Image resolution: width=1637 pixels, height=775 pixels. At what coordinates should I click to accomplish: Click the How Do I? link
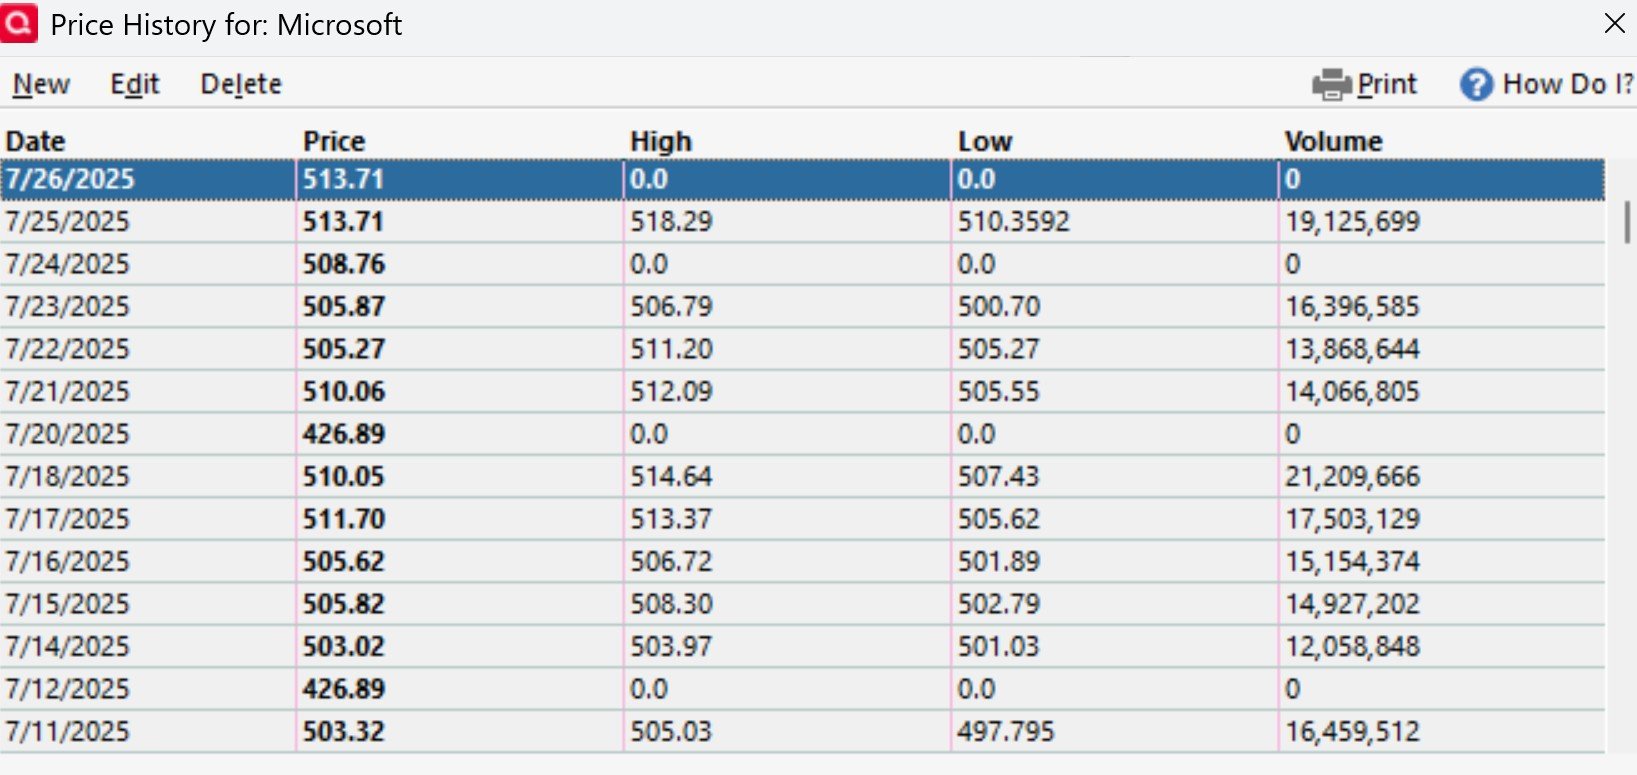click(1567, 84)
